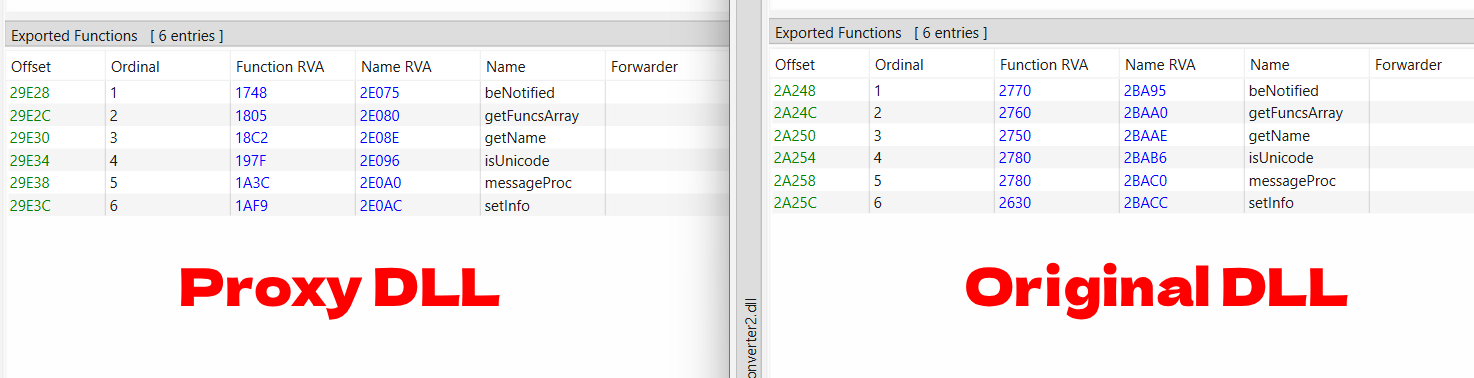Open offset 29E34 in the left table
The height and width of the screenshot is (378, 1474).
pyautogui.click(x=30, y=161)
